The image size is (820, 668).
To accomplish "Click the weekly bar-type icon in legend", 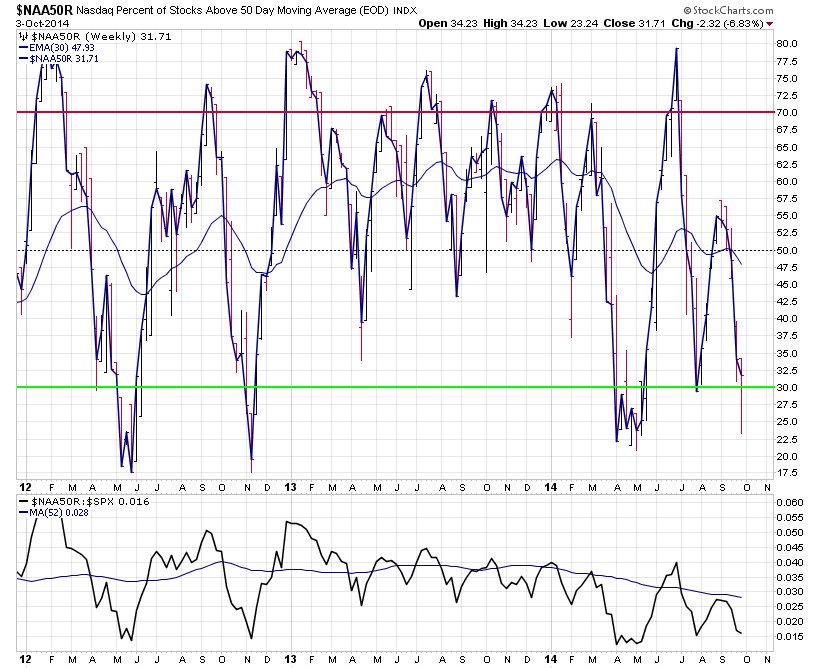I will (x=22, y=36).
